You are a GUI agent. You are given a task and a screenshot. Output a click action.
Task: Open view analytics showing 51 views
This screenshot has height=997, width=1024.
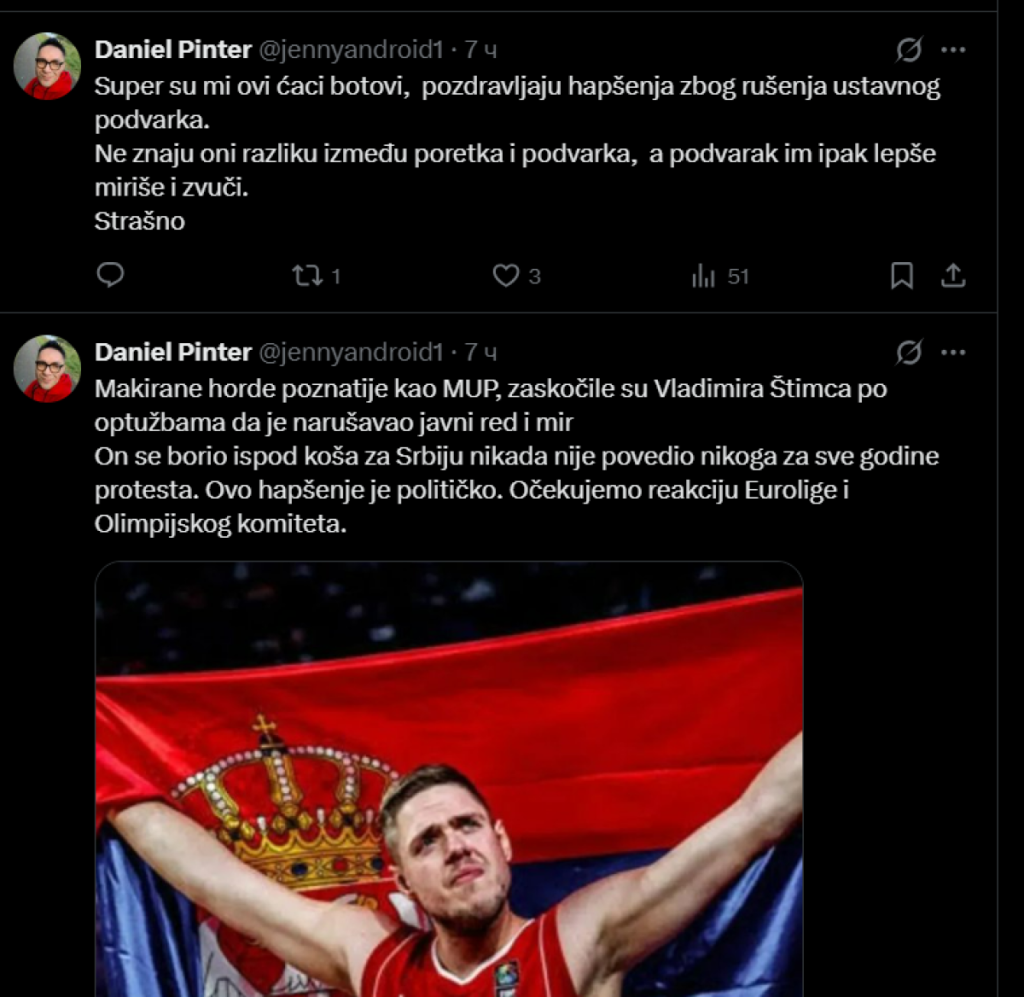pos(704,276)
